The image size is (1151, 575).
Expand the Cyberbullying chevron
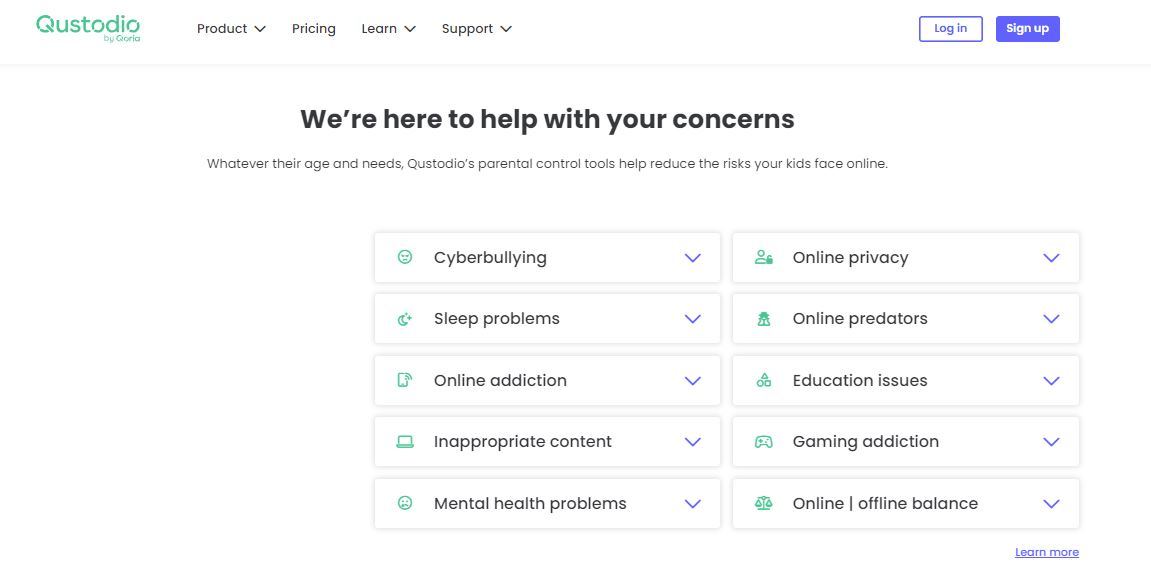click(693, 258)
